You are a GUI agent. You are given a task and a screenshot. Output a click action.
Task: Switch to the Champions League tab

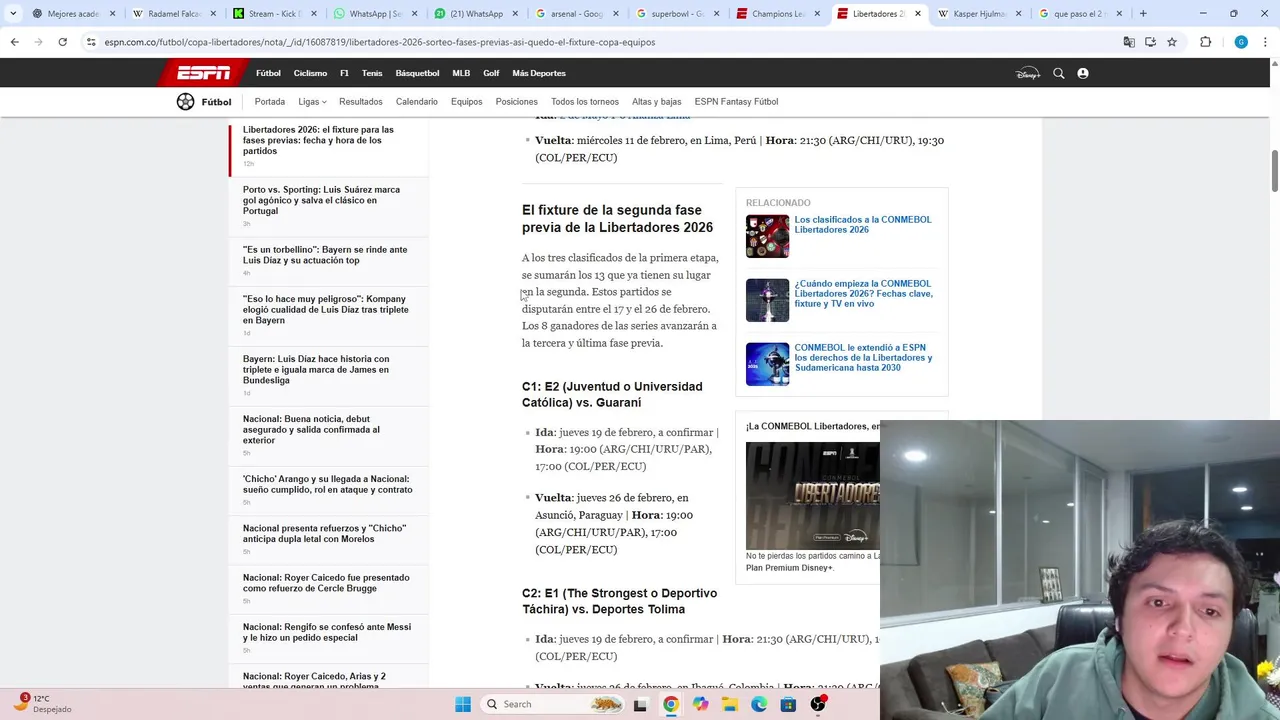pos(778,14)
